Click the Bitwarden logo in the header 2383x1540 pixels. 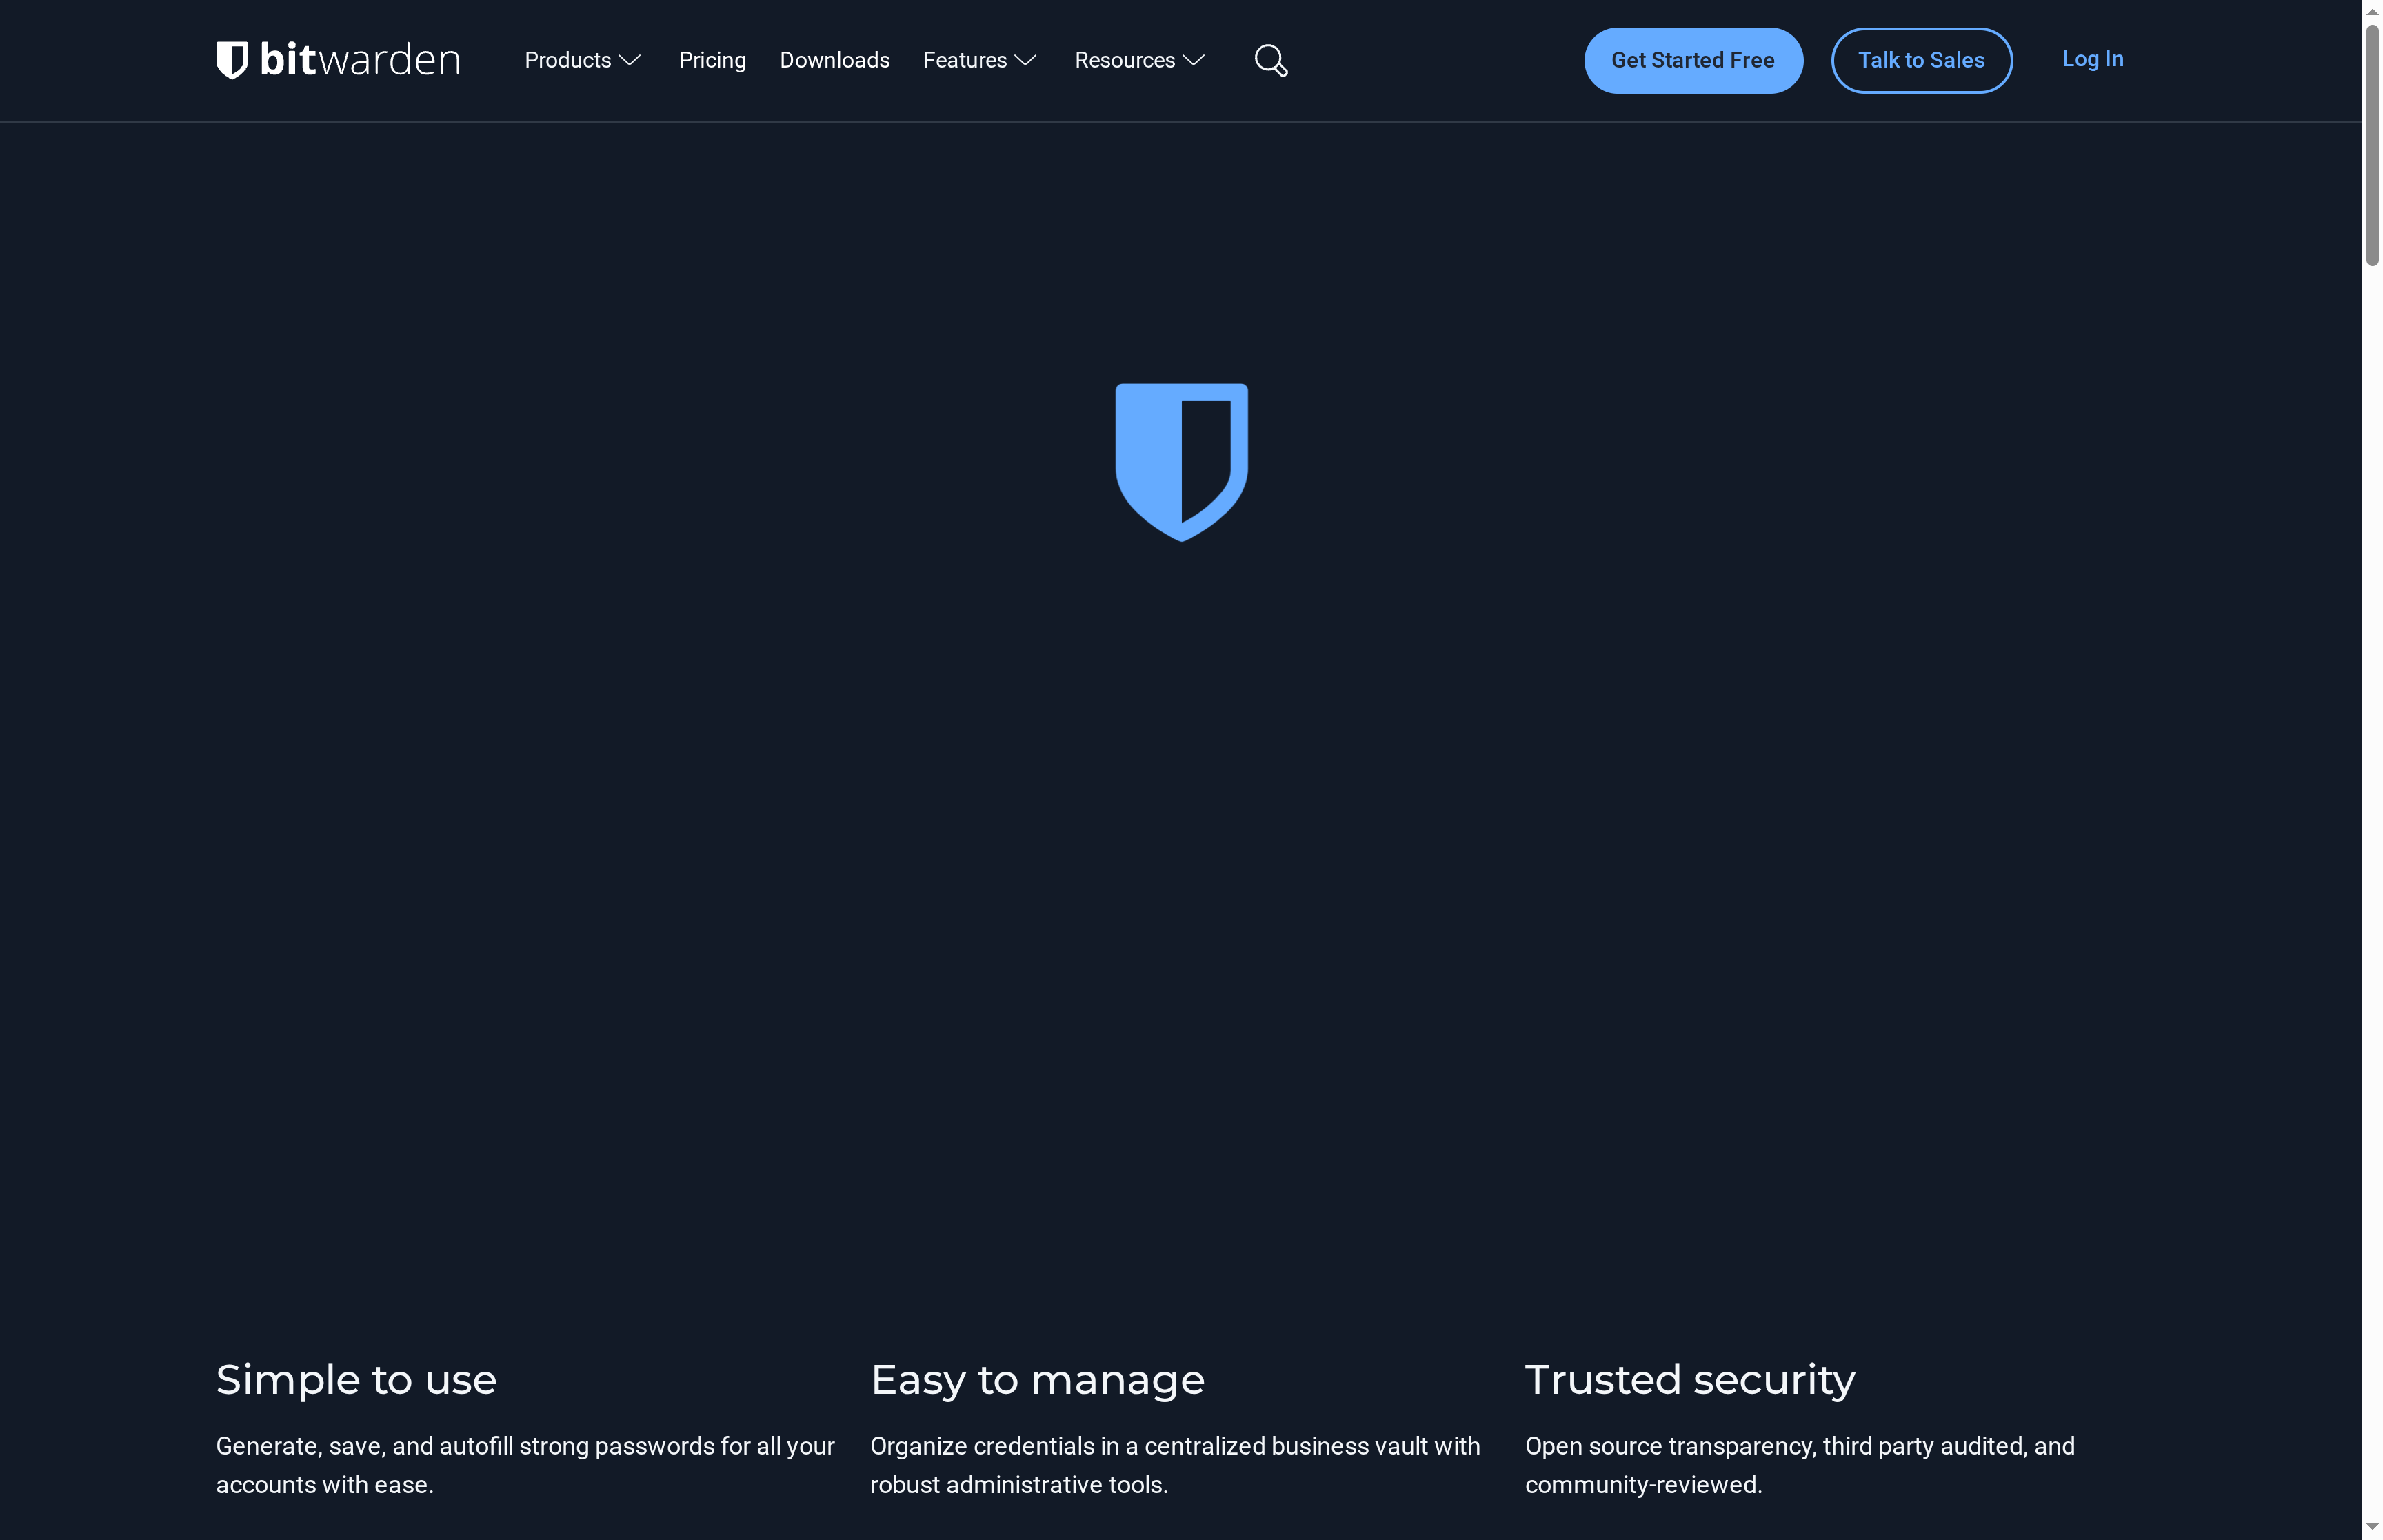point(338,60)
